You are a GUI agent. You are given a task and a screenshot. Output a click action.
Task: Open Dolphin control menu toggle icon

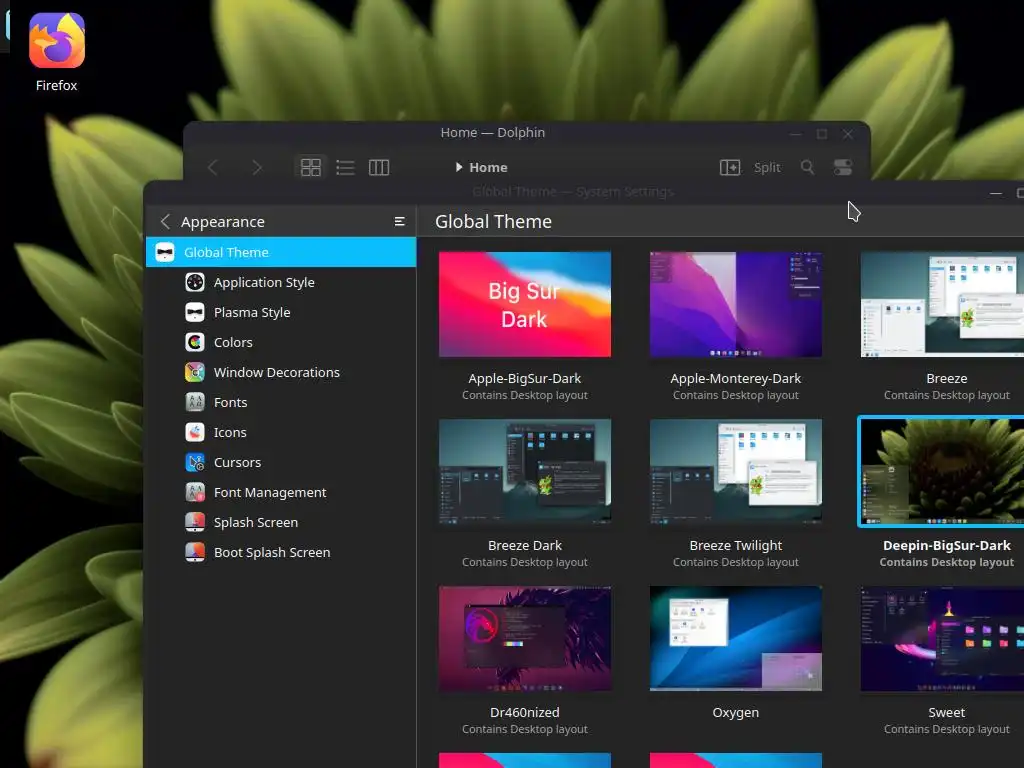tap(842, 168)
